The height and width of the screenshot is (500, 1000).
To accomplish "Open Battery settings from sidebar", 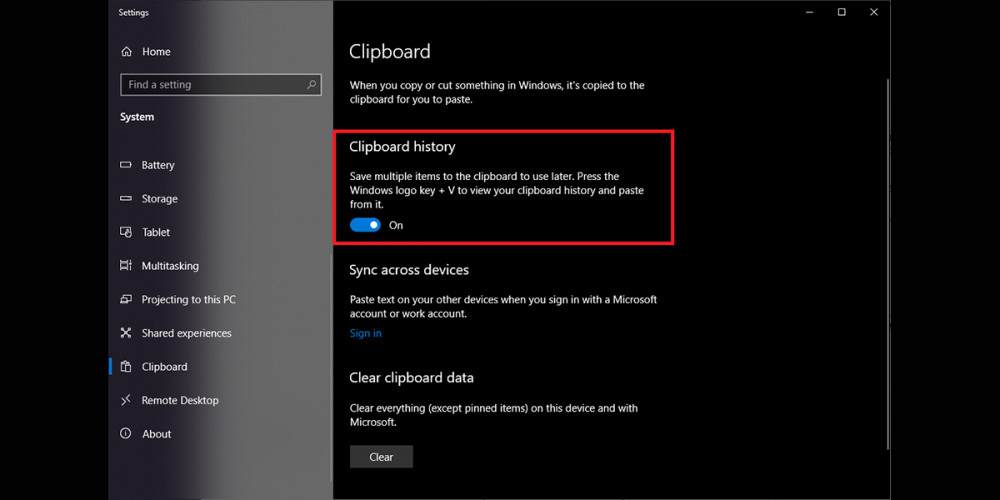I will coord(157,165).
